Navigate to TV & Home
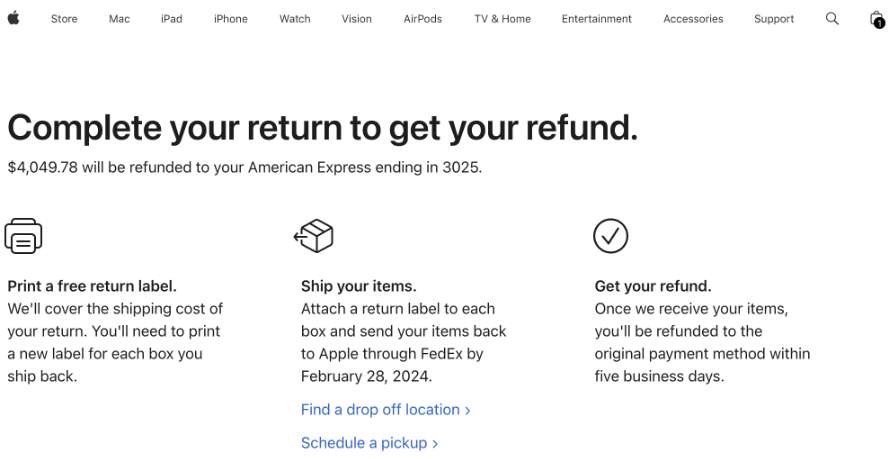The image size is (892, 459). pyautogui.click(x=503, y=19)
